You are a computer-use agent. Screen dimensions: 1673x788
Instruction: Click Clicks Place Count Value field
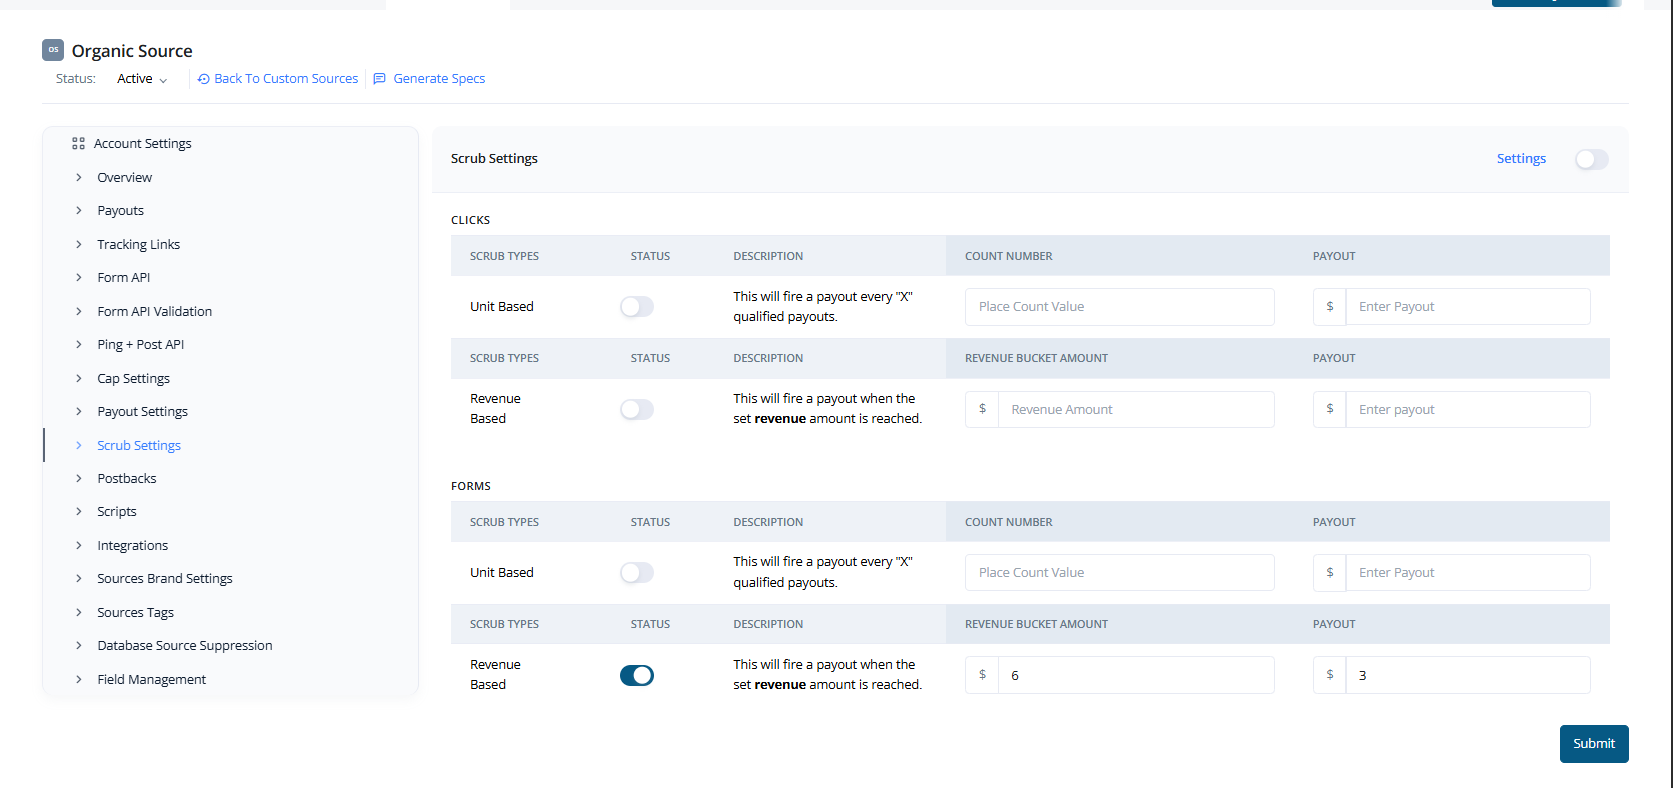click(1120, 307)
